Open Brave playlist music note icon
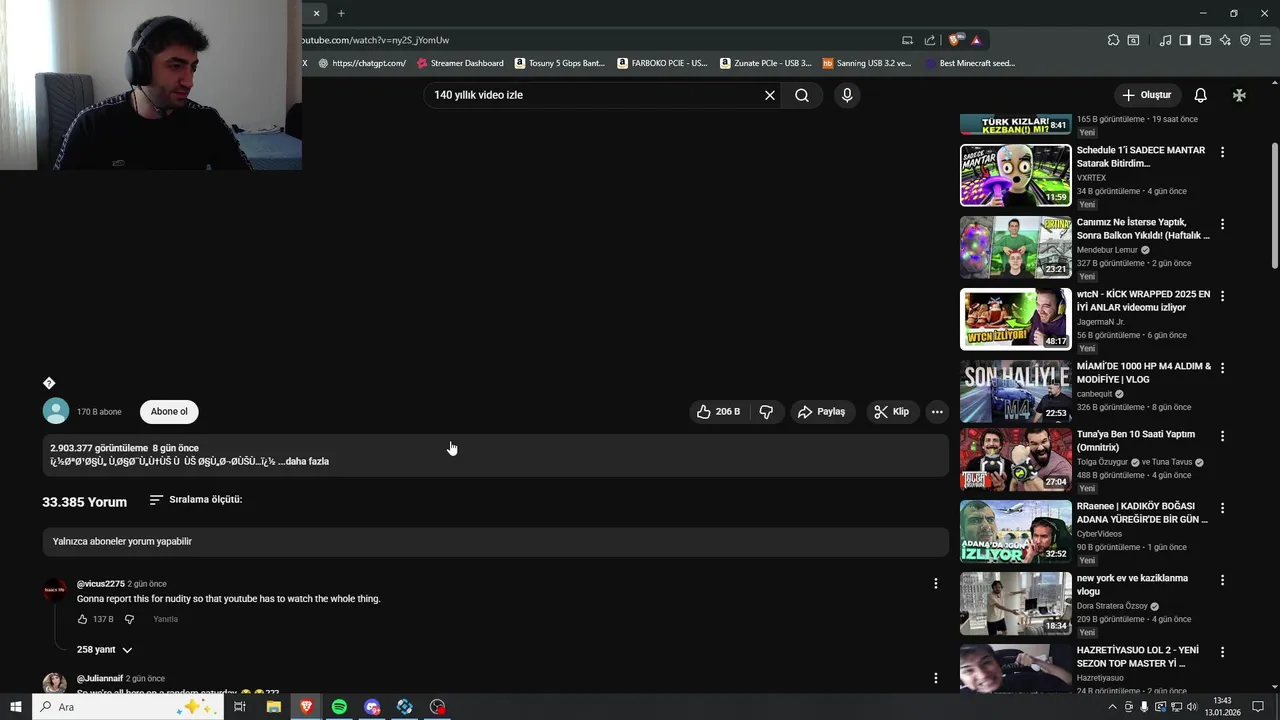Image resolution: width=1280 pixels, height=720 pixels. pyautogui.click(x=1165, y=40)
